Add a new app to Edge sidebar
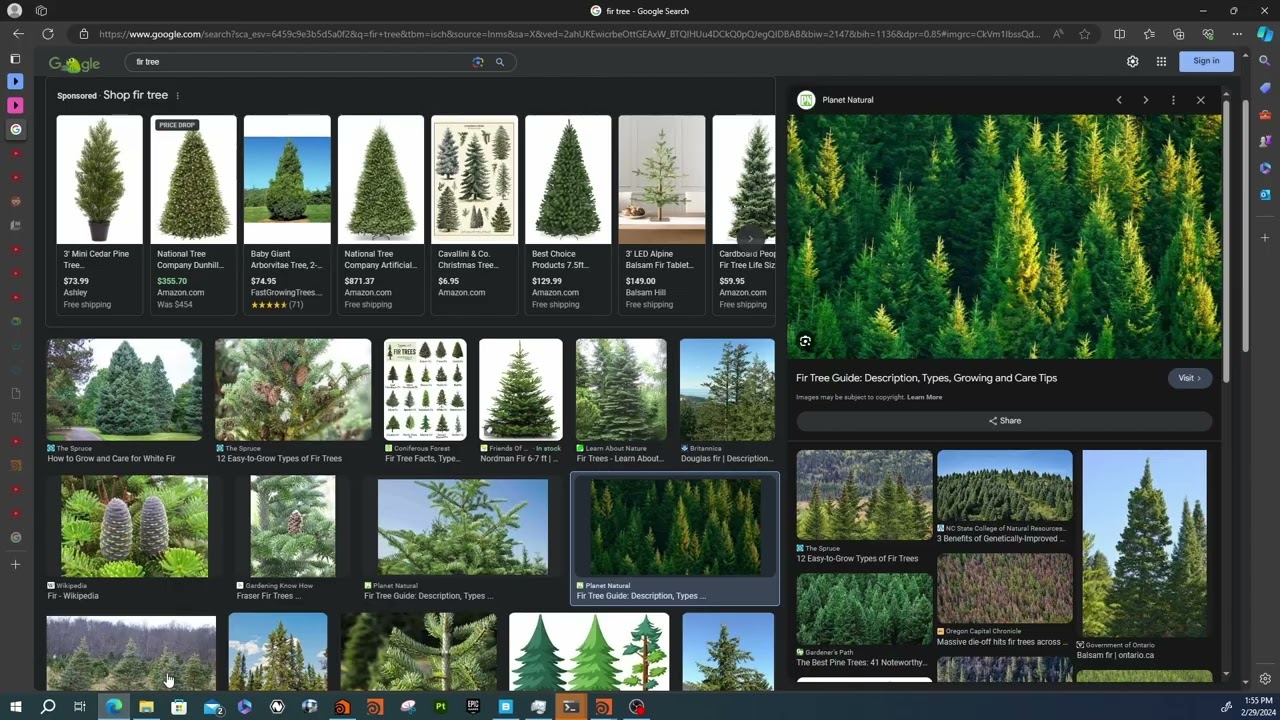The height and width of the screenshot is (720, 1280). [1265, 238]
